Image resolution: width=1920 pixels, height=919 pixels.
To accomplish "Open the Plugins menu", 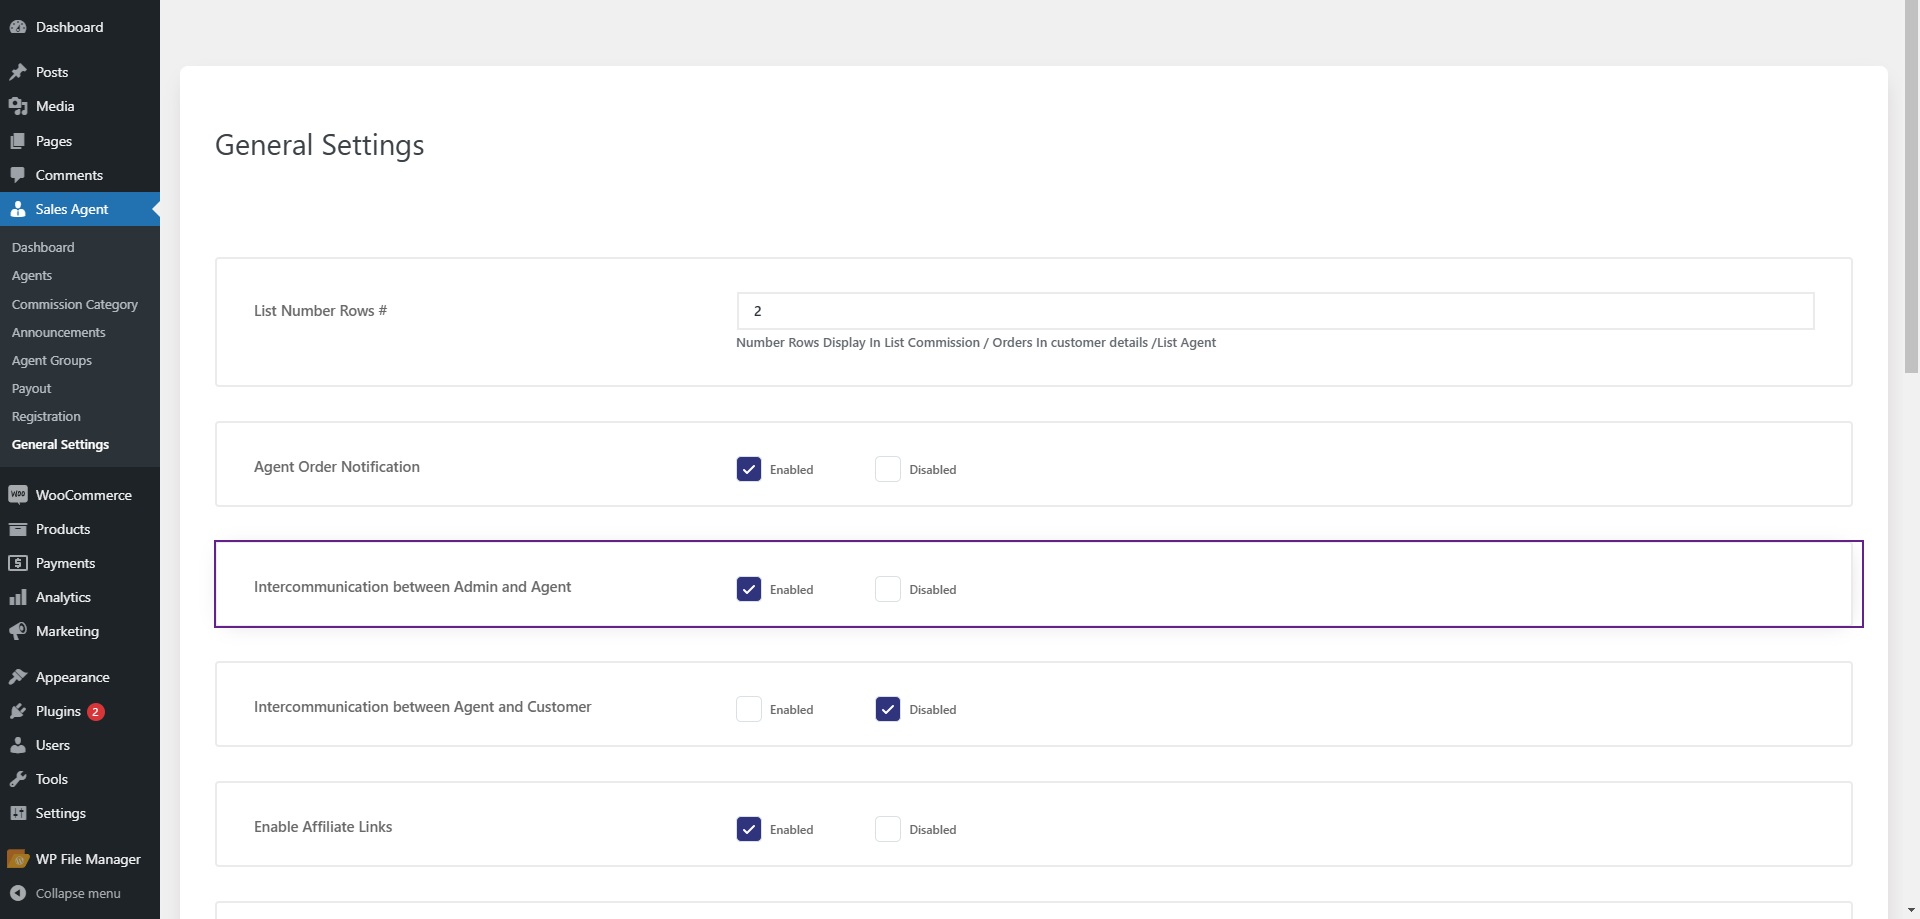I will point(80,711).
